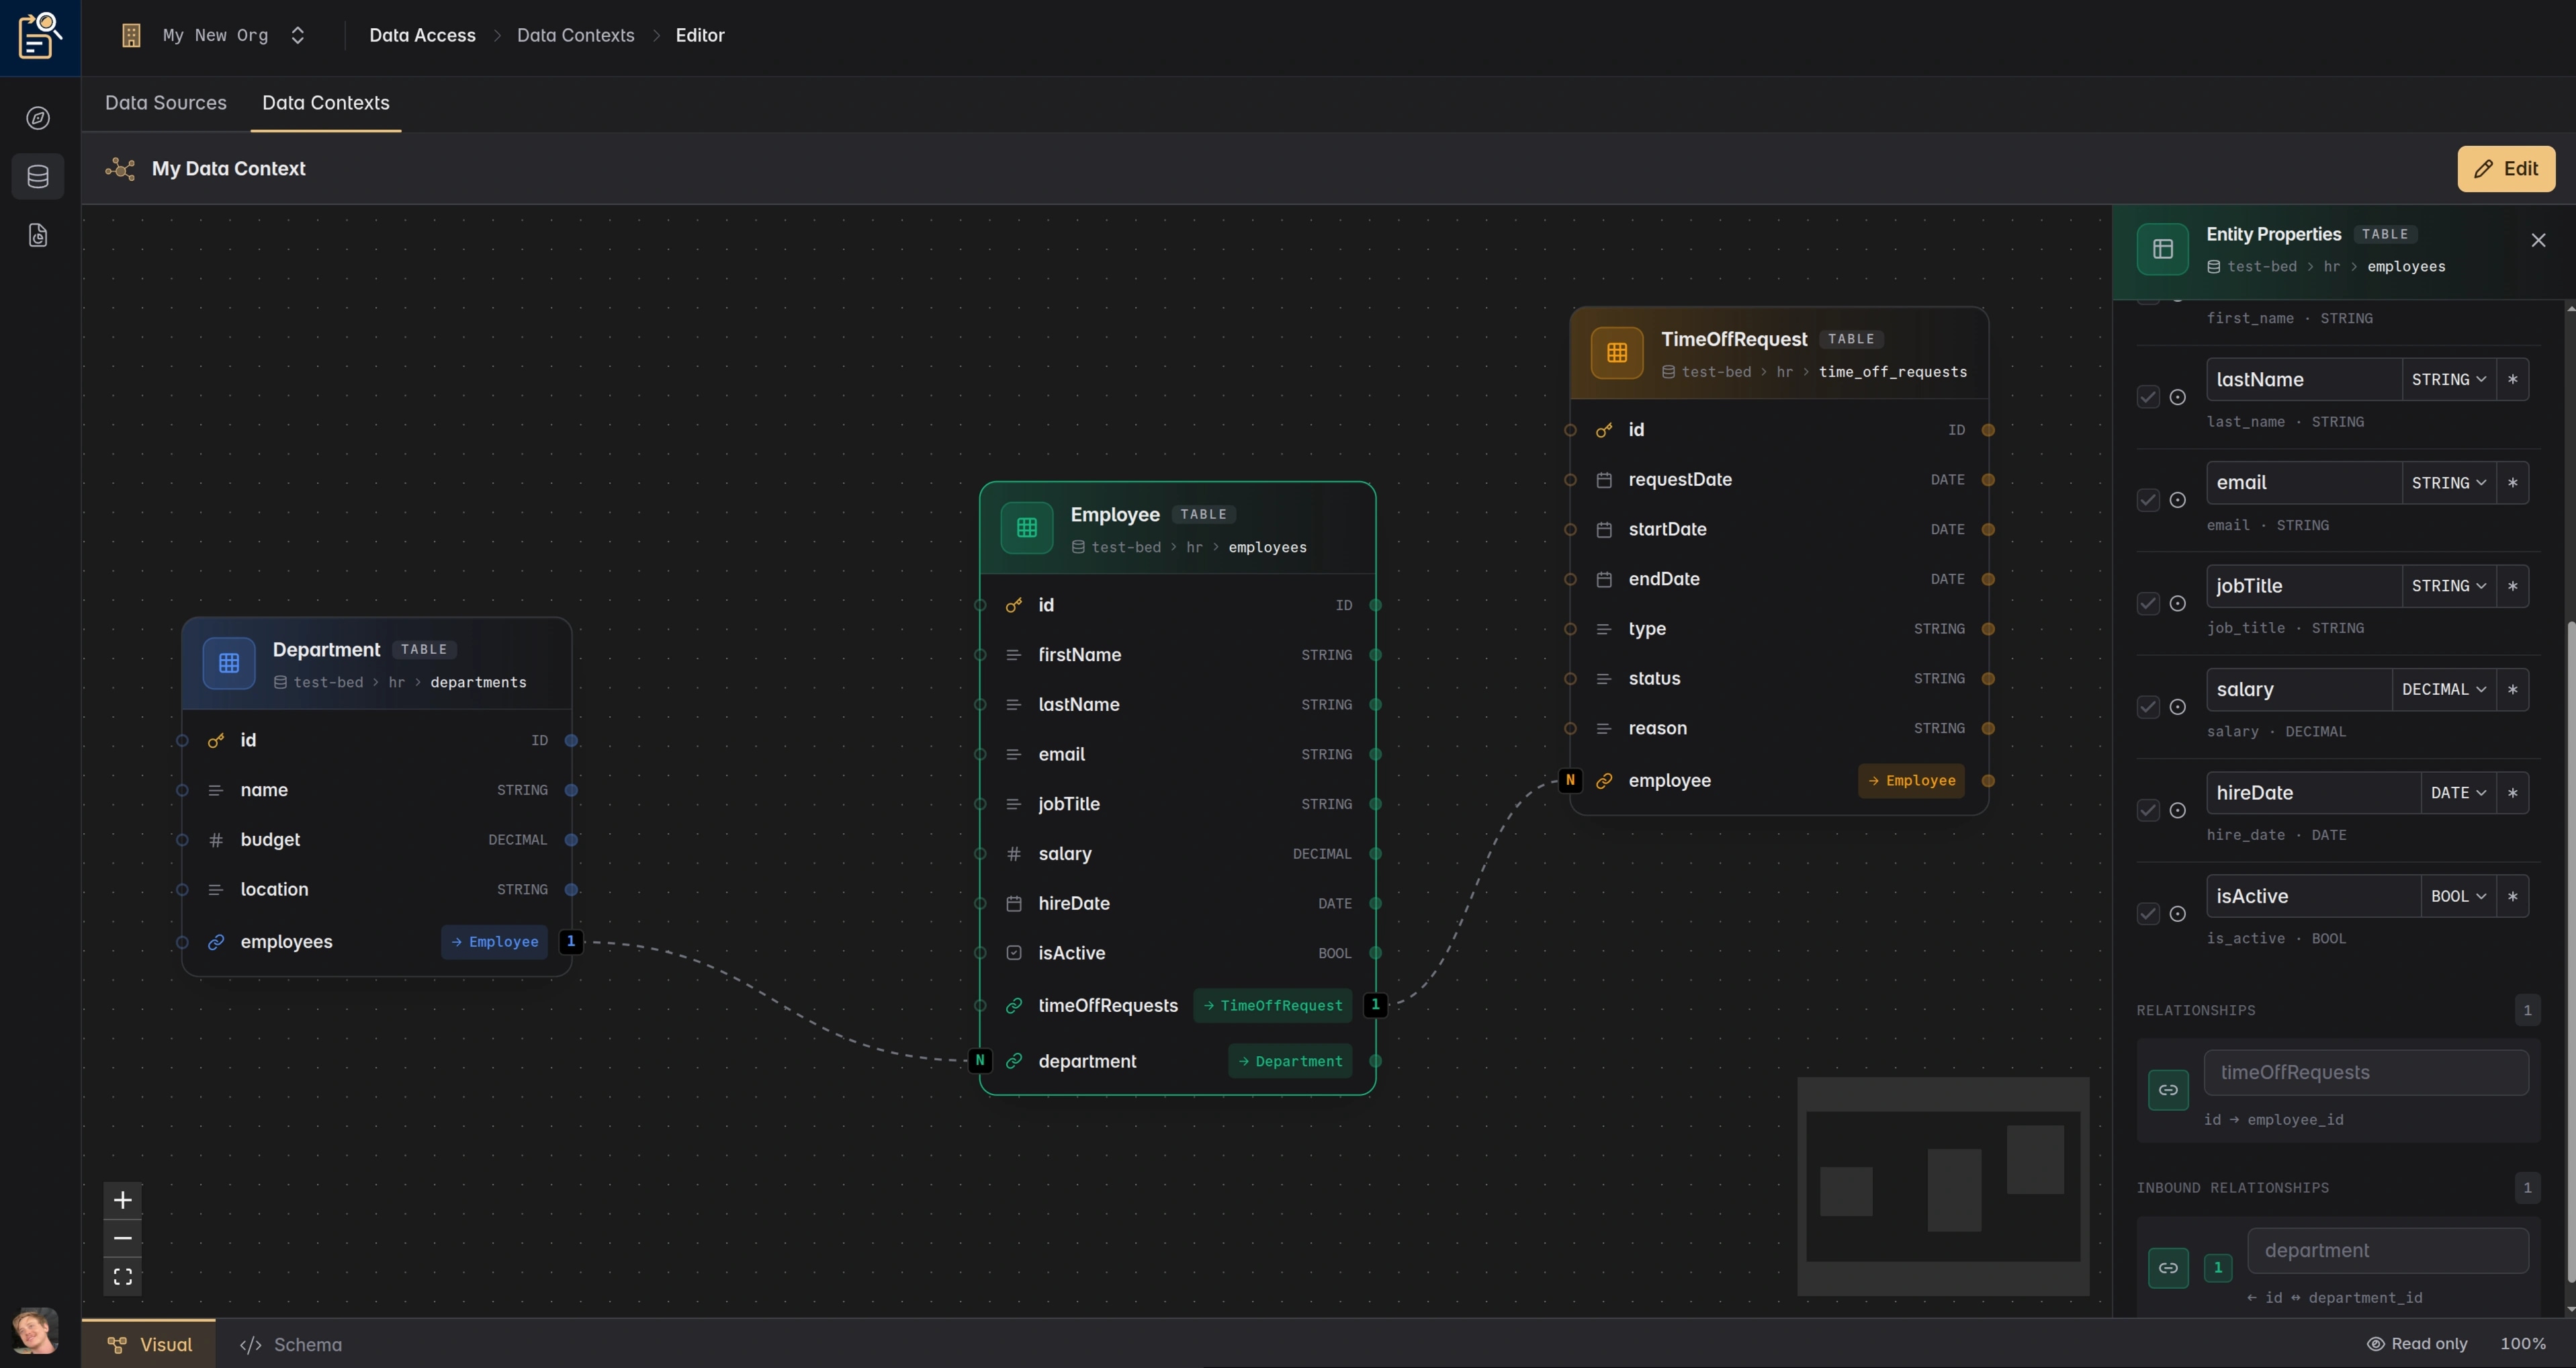Click the inbound department relationship name field

pyautogui.click(x=2388, y=1251)
